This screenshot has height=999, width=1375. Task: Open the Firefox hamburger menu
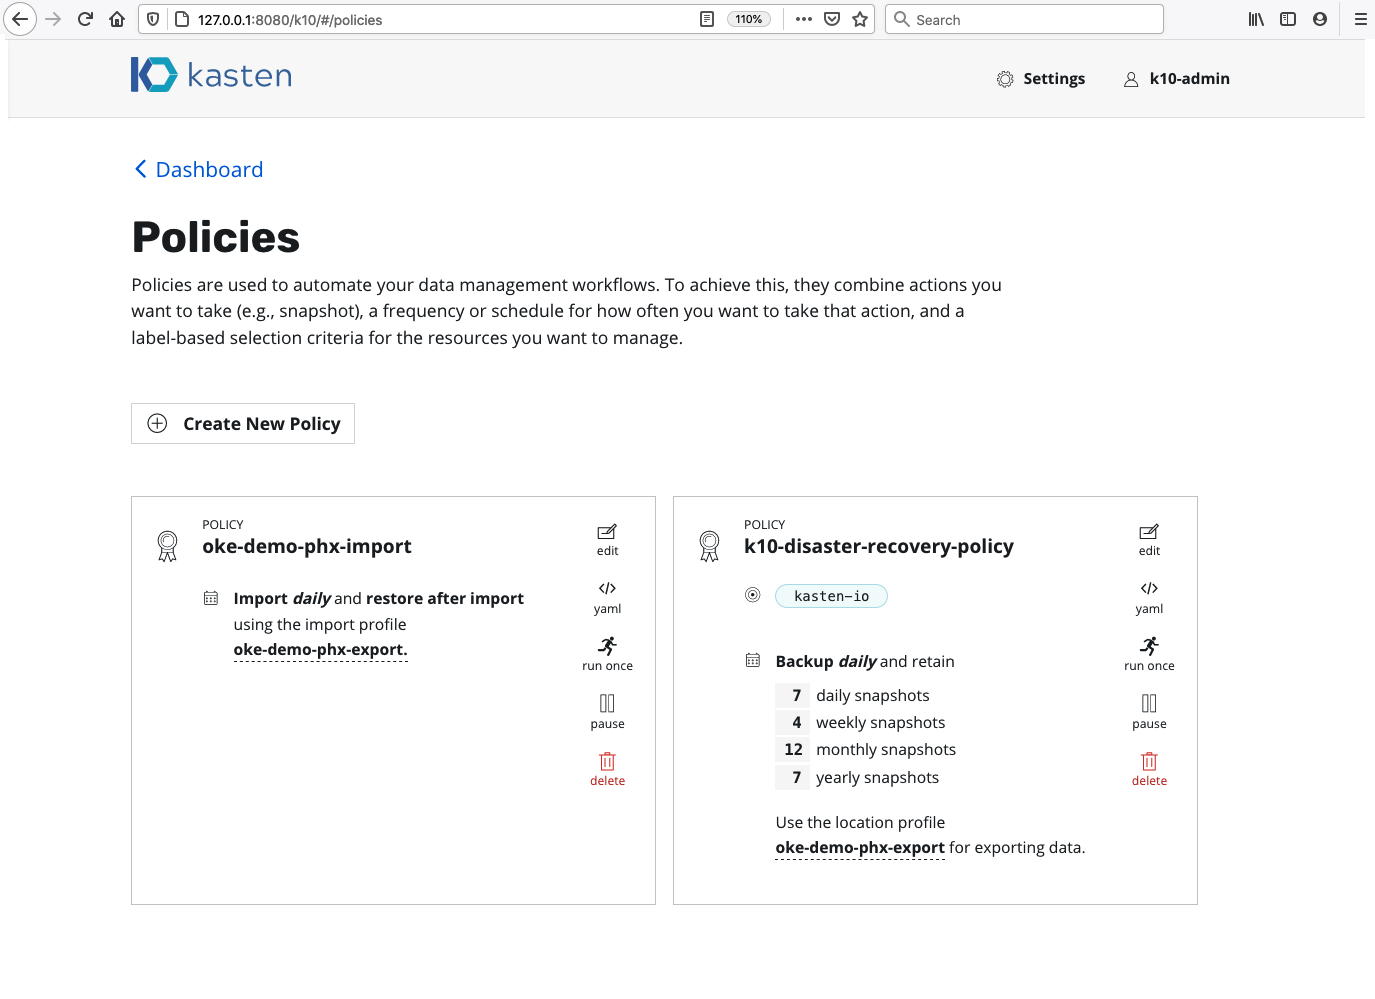1359,18
